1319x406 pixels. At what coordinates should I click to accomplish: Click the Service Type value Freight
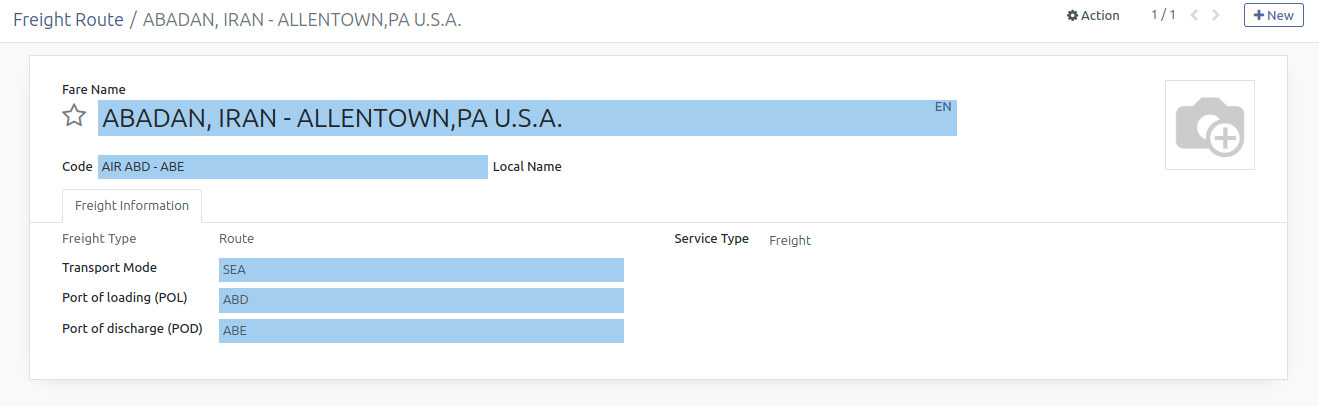tap(790, 240)
